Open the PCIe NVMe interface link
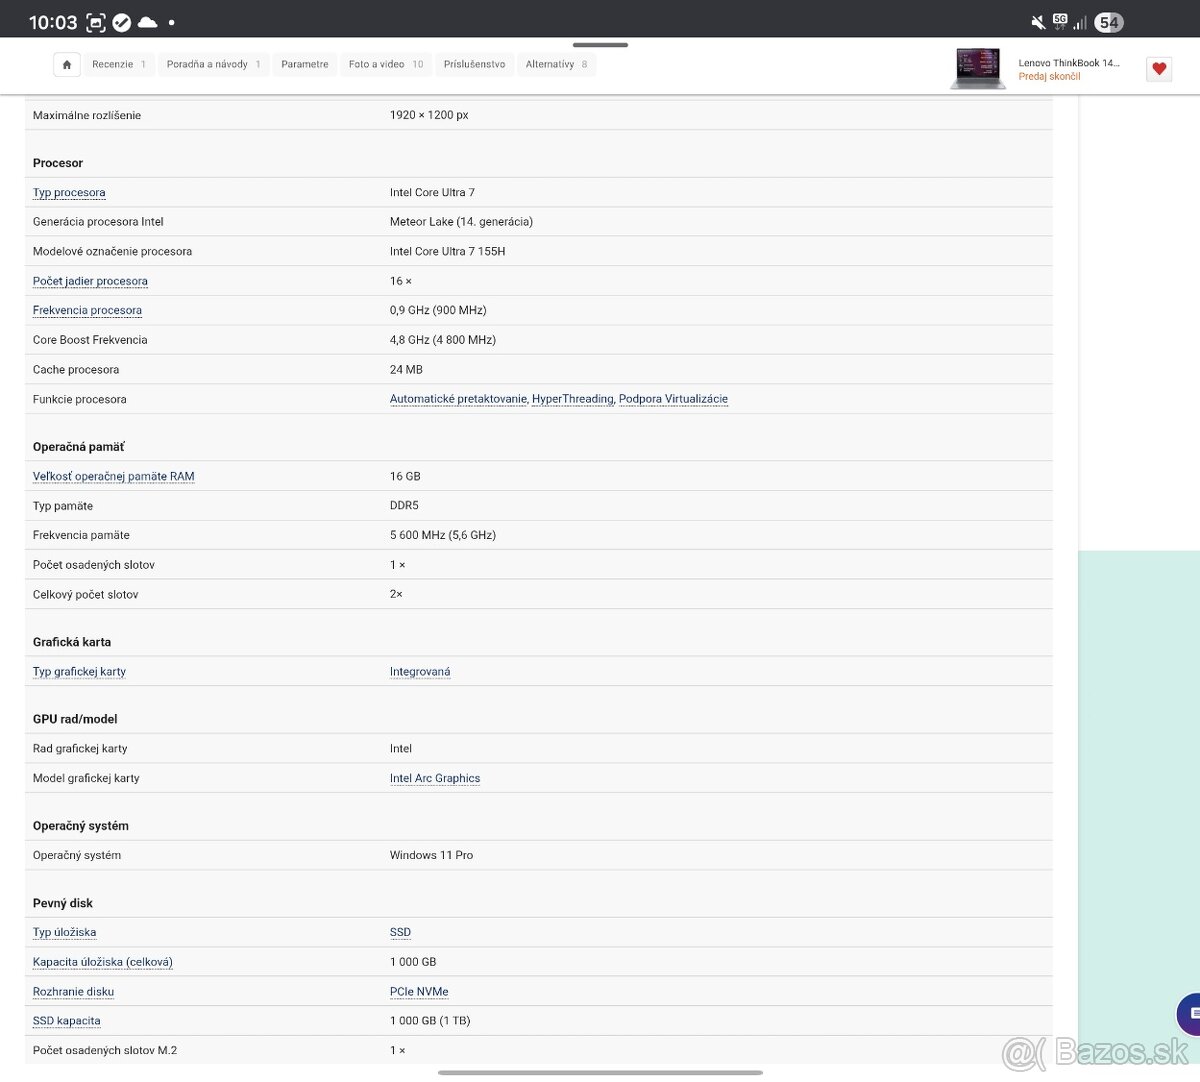This screenshot has width=1200, height=1082. pos(419,992)
